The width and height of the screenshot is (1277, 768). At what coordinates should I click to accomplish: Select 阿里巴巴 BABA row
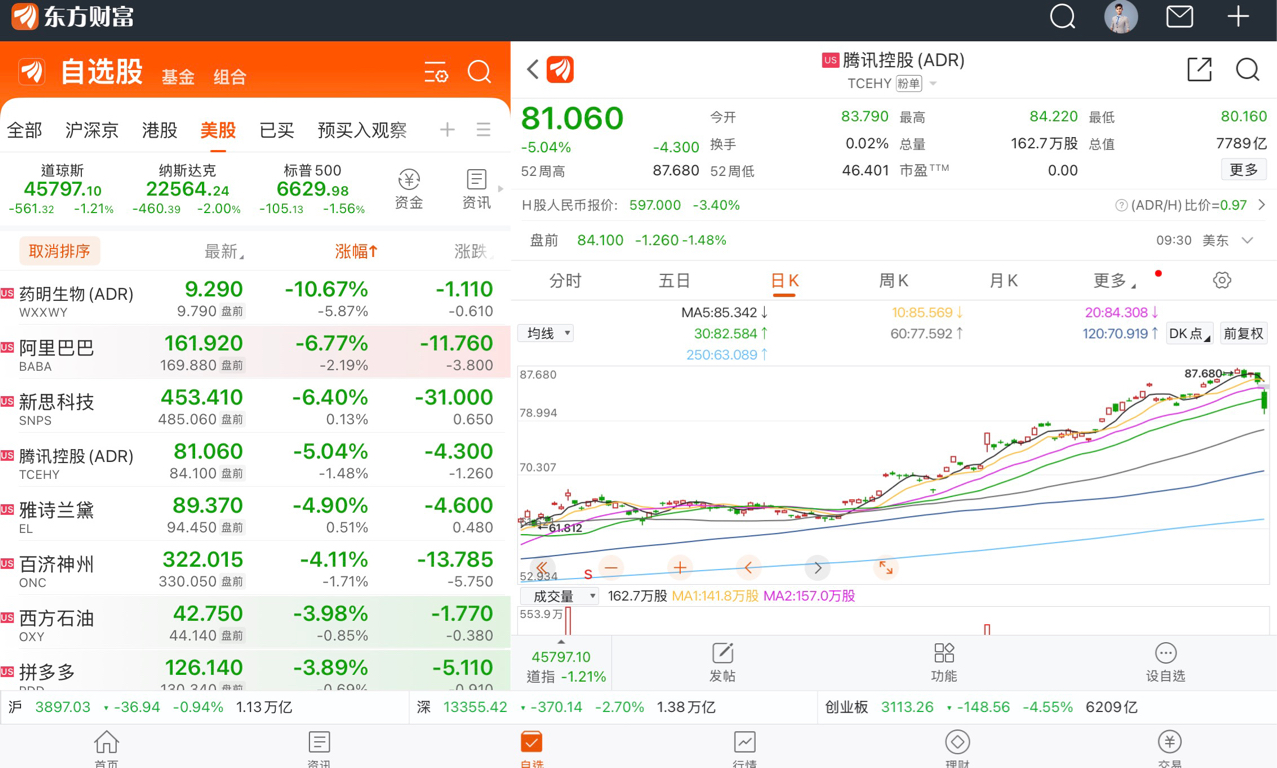click(255, 353)
